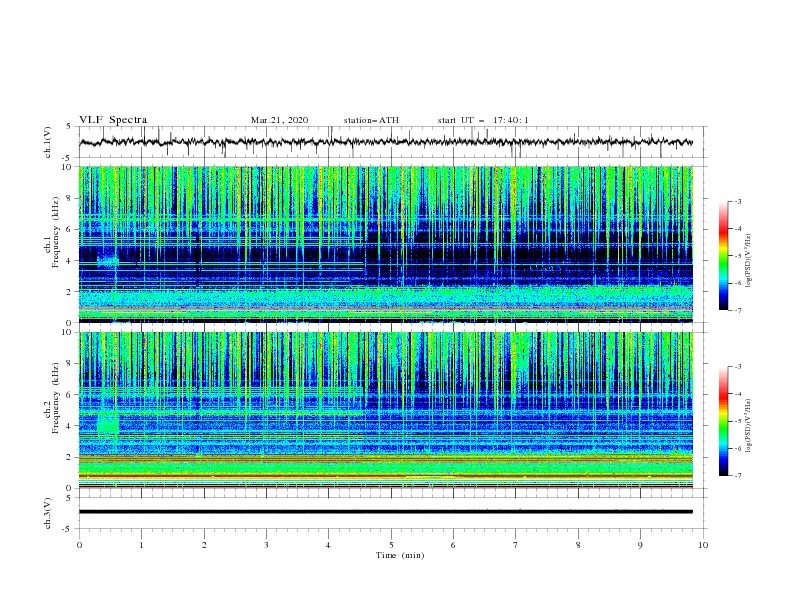This screenshot has width=792, height=612.
Task: Click the '-7' value on ch.2 color bar
Action: tap(737, 476)
